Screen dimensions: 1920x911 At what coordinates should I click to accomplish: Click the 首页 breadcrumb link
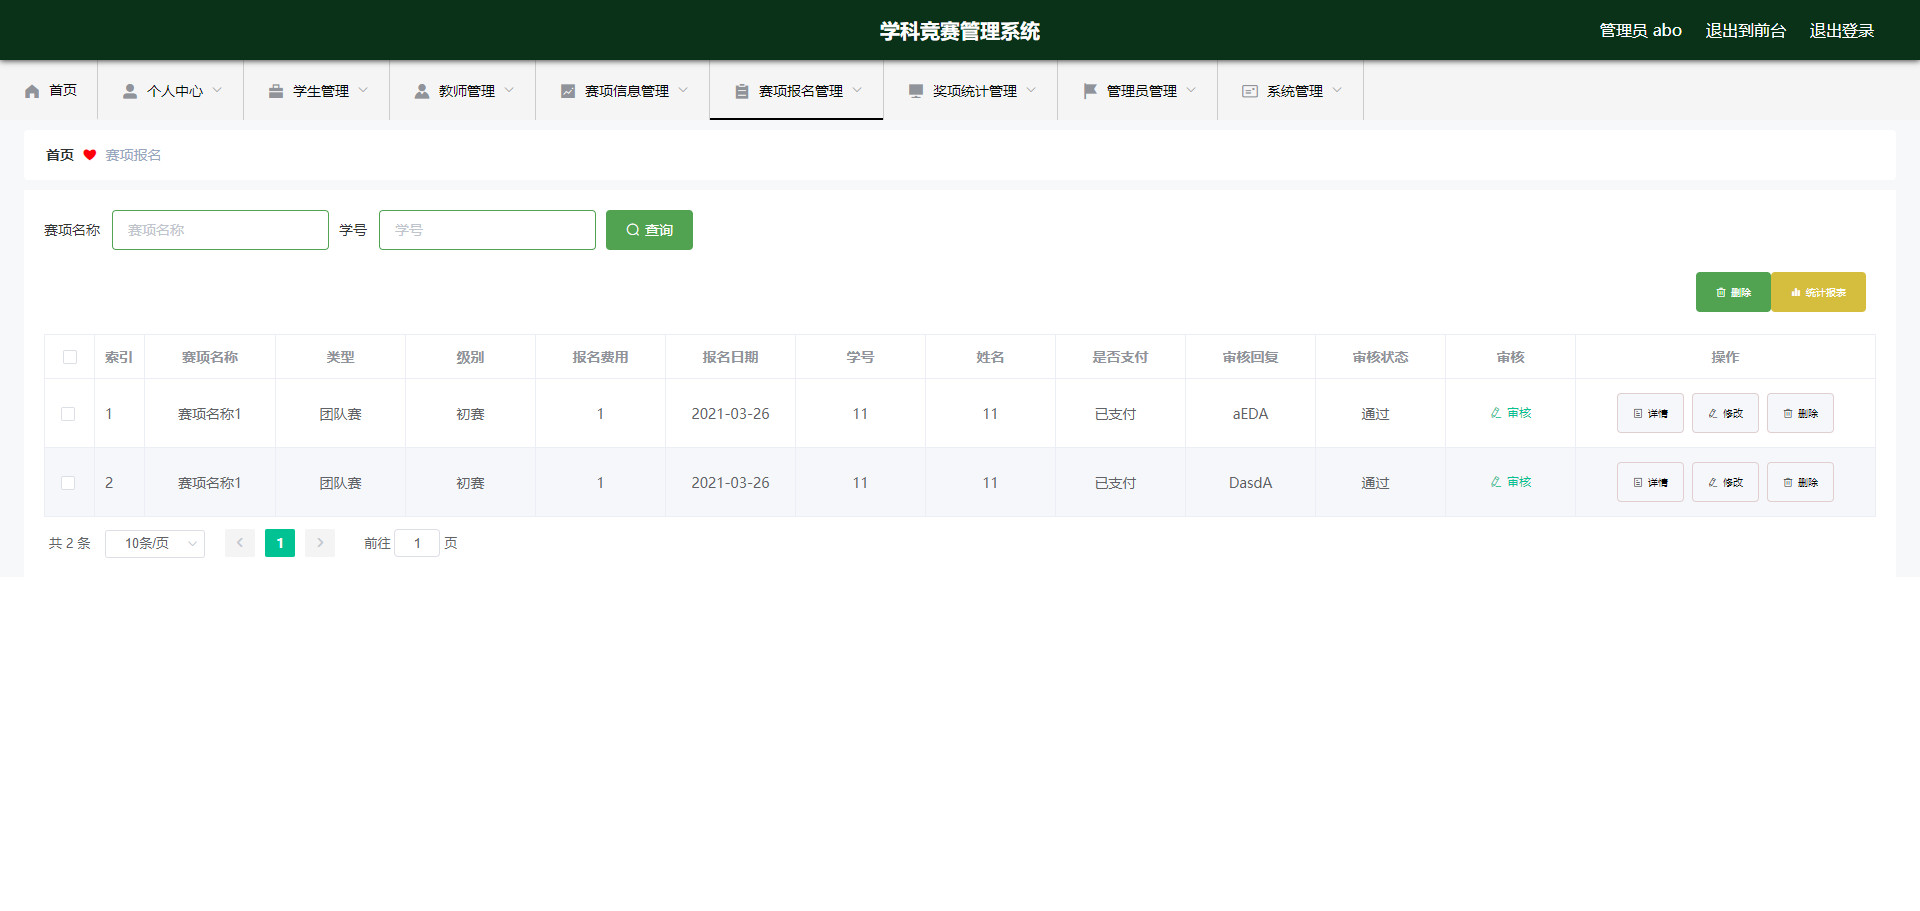60,155
